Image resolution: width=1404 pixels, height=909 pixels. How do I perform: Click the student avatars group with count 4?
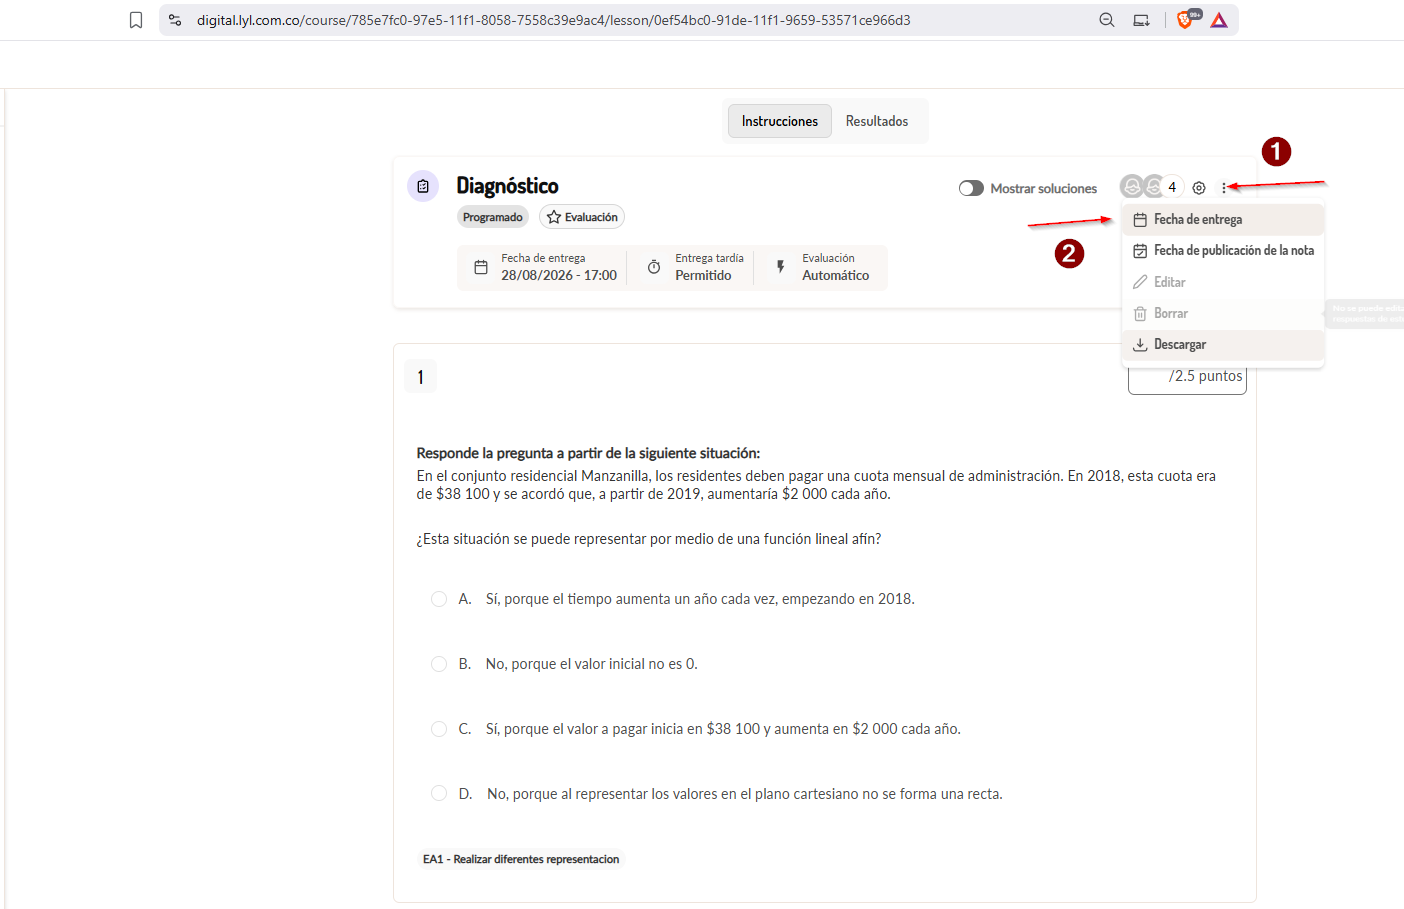[x=1151, y=187]
